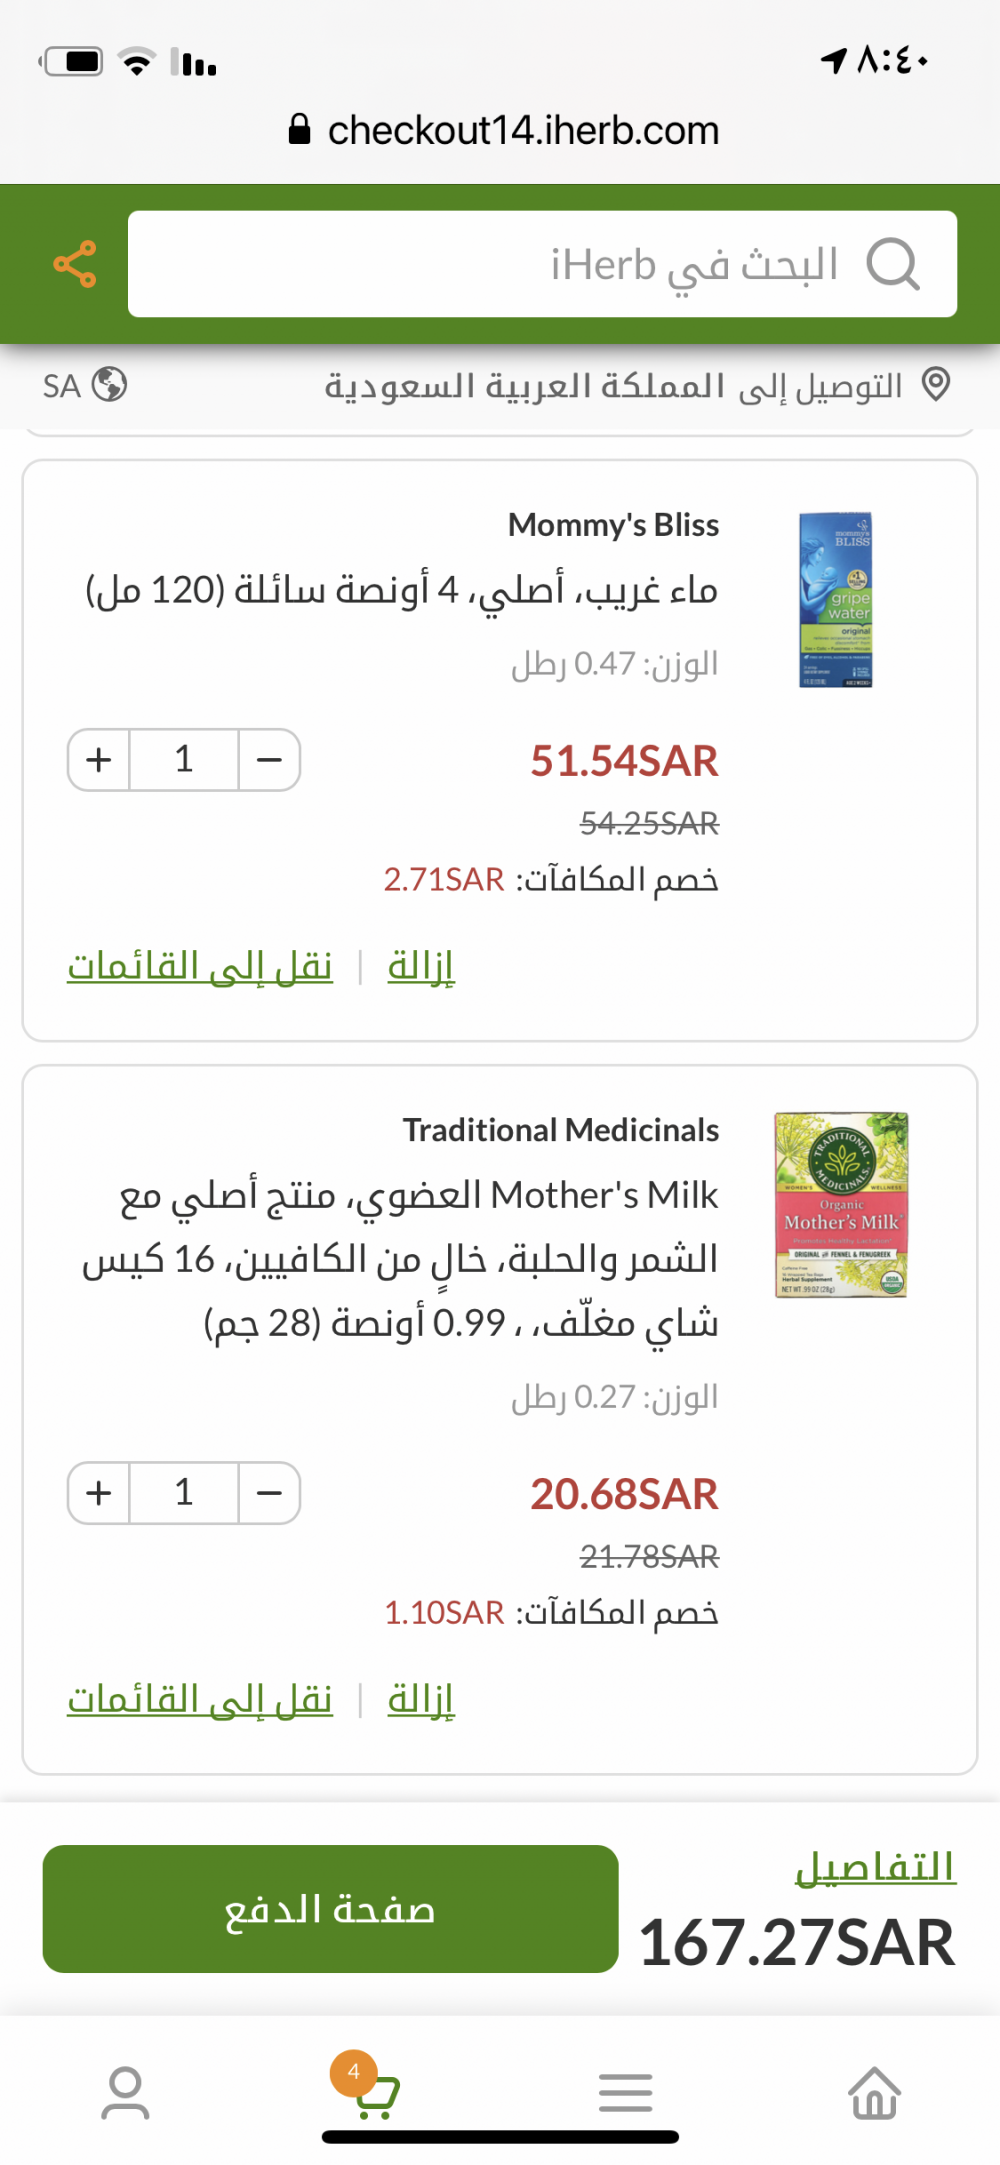
Task: Decrease quantity of Mommy's Bliss gripe water
Action: [x=269, y=760]
